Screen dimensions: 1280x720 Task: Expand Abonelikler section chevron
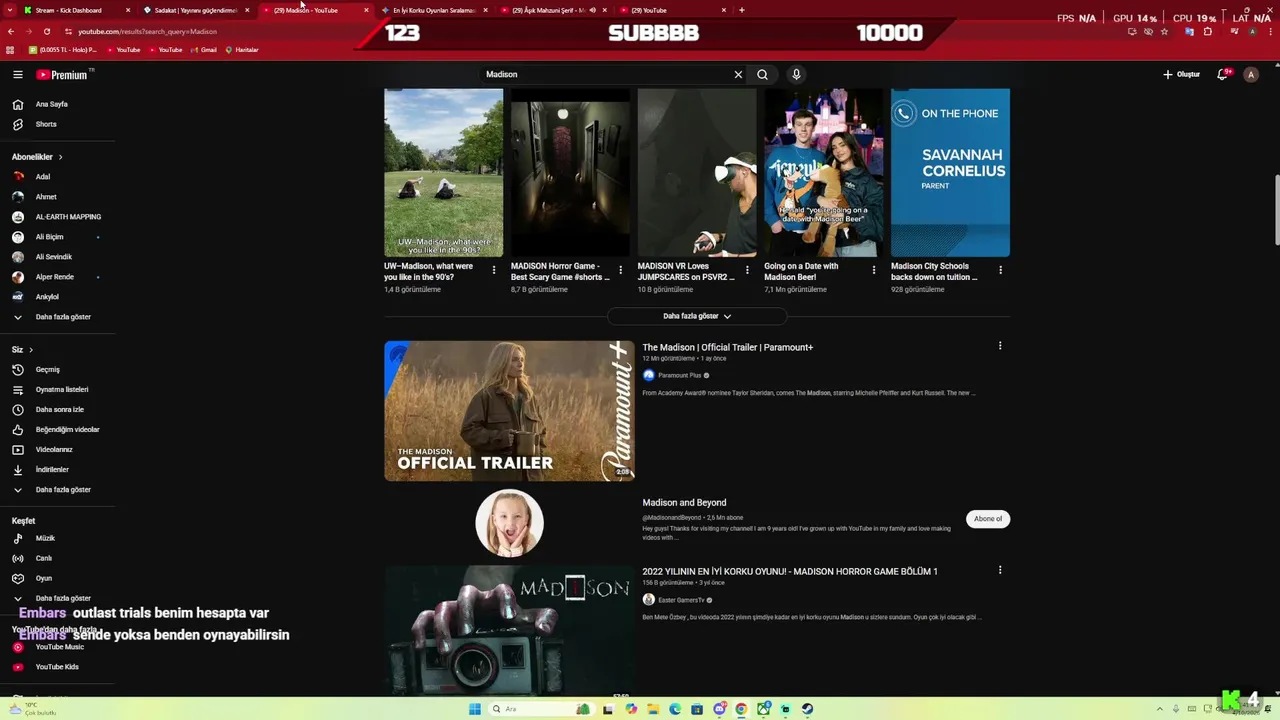point(60,157)
